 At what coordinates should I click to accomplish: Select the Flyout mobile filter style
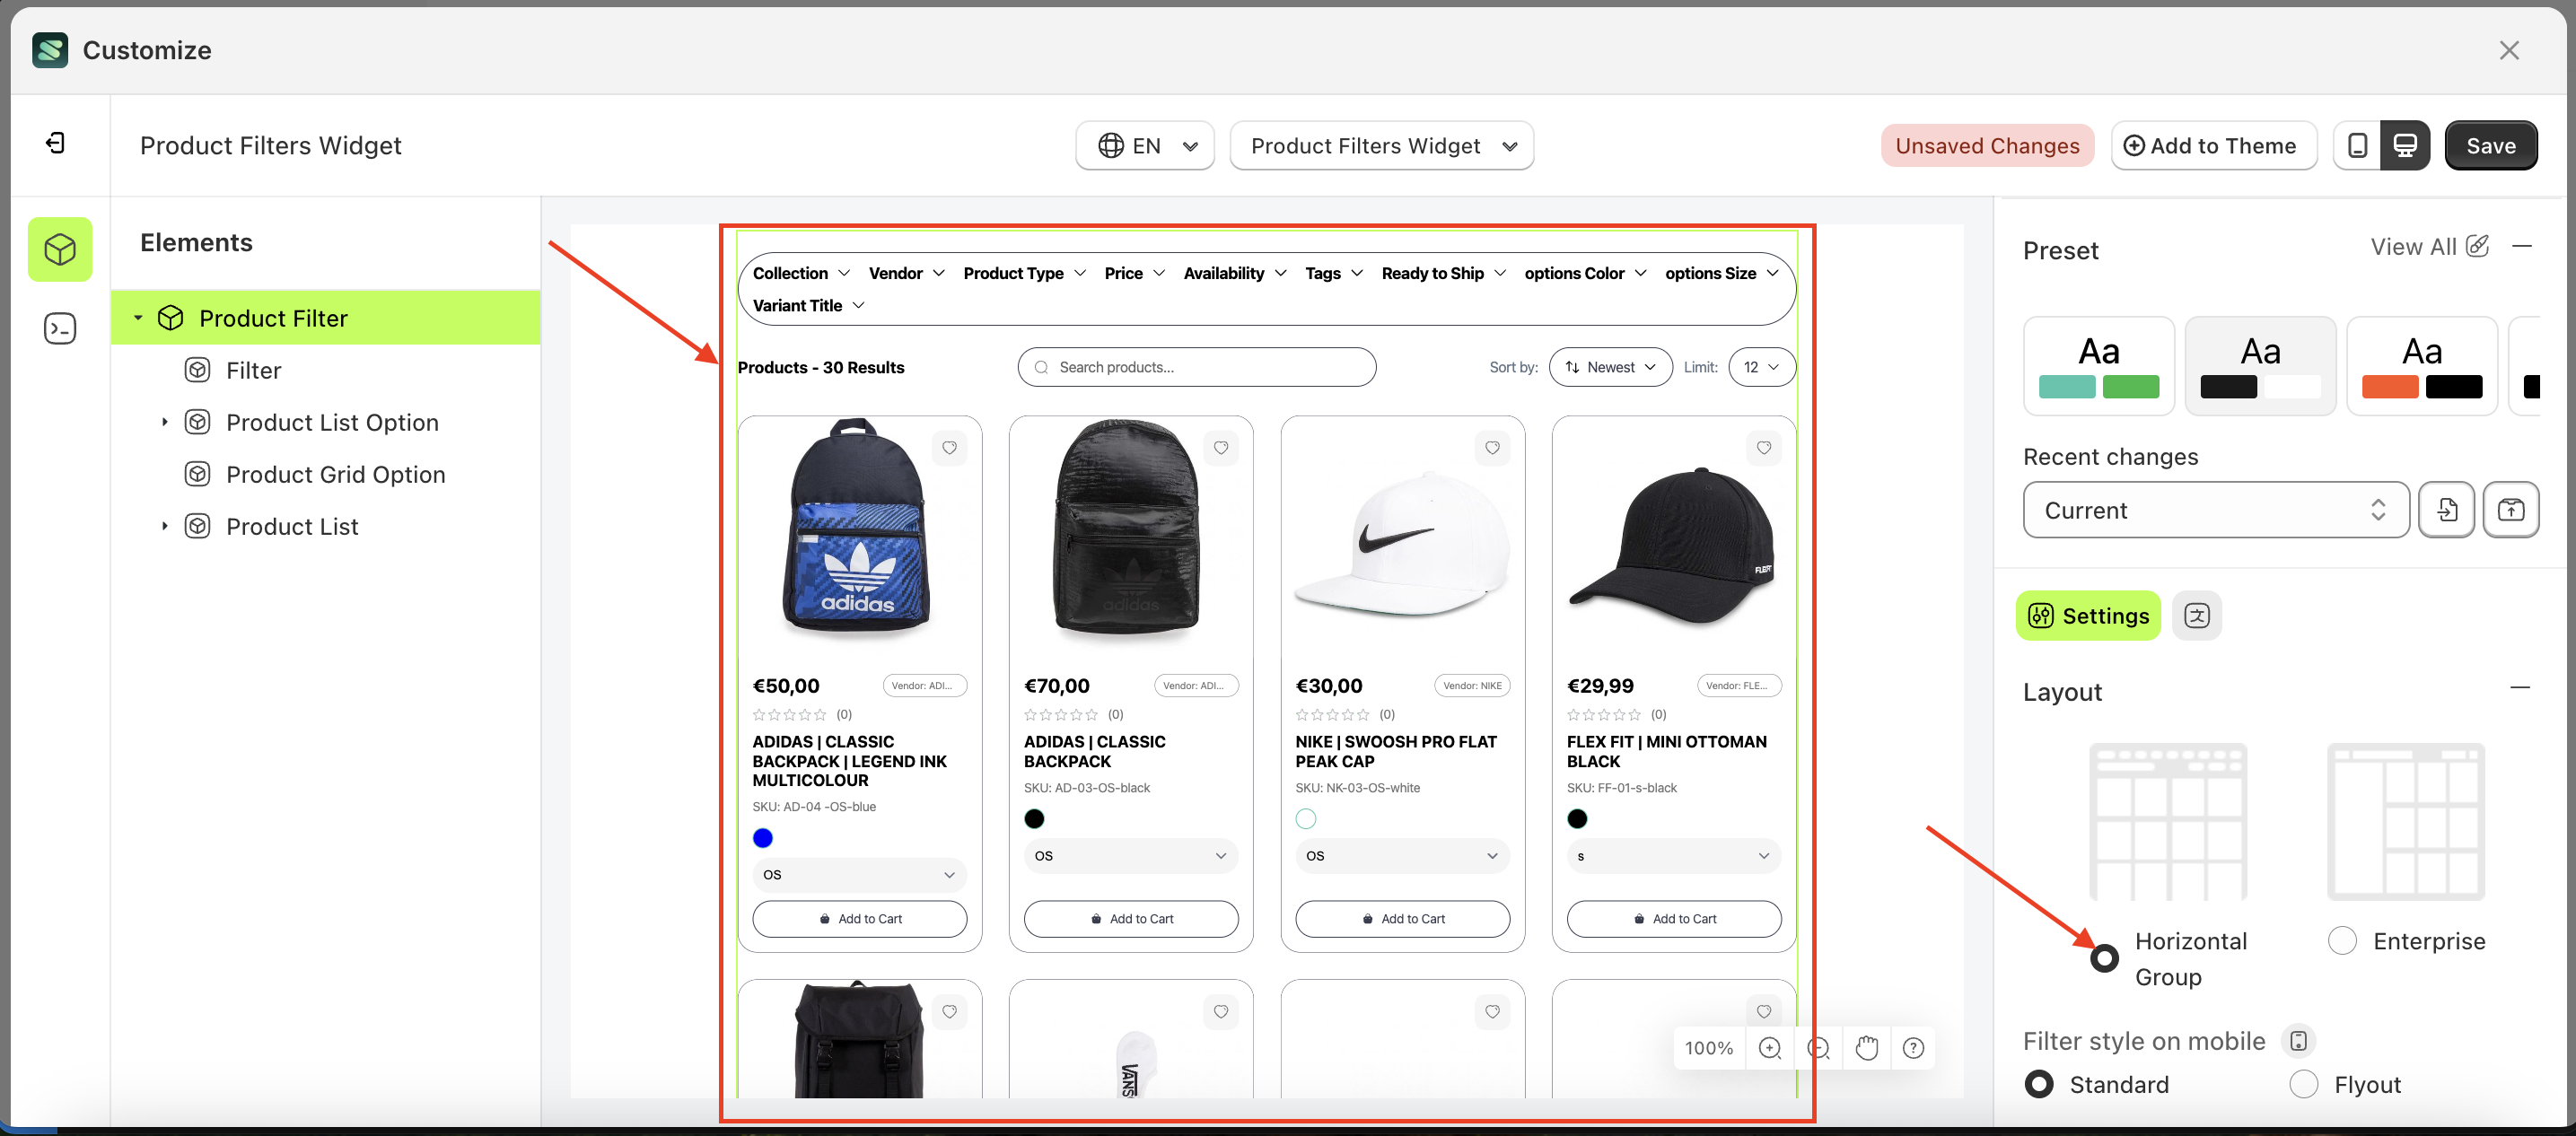(x=2303, y=1084)
